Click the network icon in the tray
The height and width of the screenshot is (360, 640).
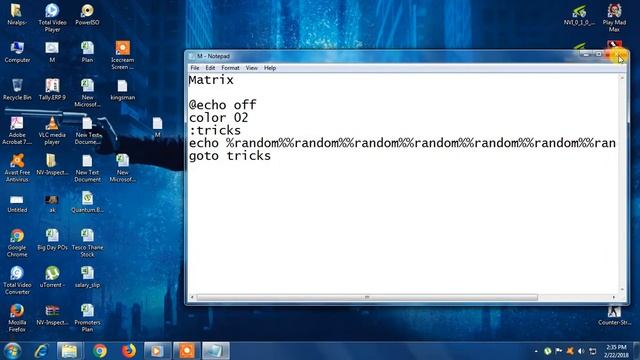point(593,351)
